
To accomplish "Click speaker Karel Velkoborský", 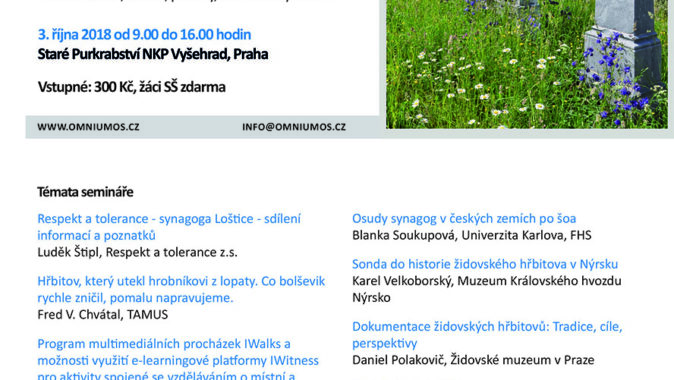I will 402,281.
